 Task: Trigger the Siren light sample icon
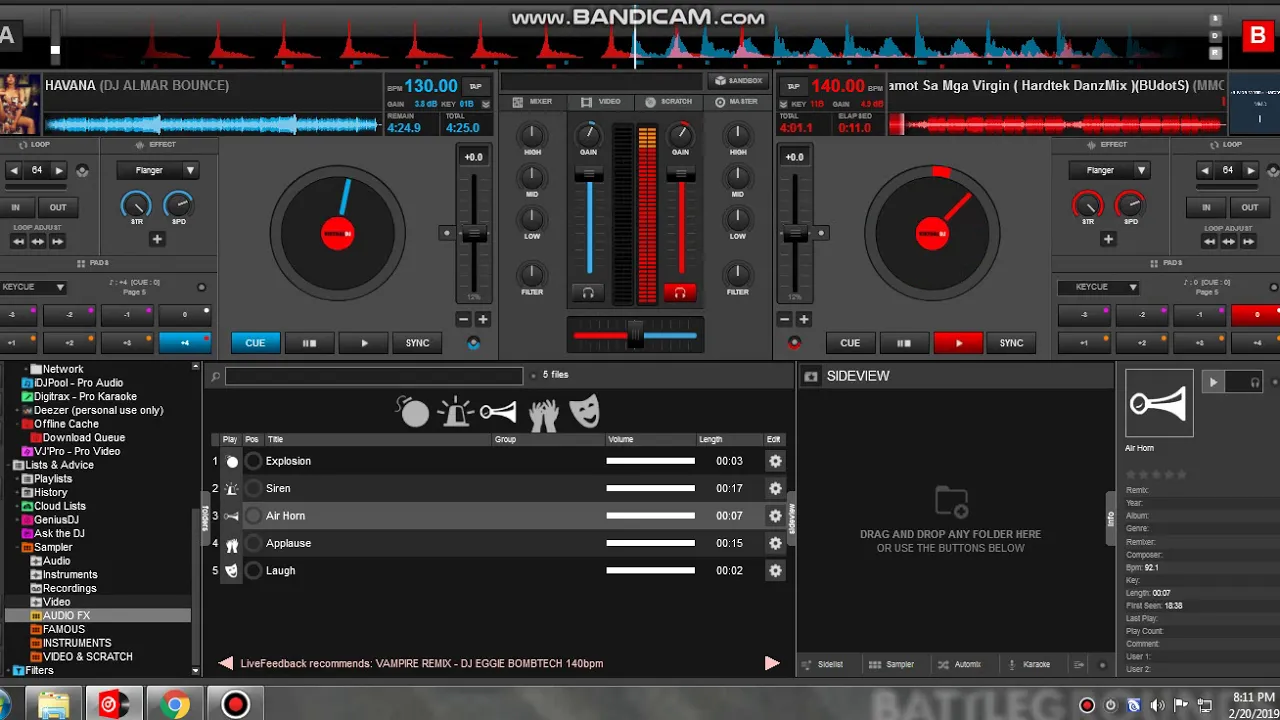click(x=456, y=411)
